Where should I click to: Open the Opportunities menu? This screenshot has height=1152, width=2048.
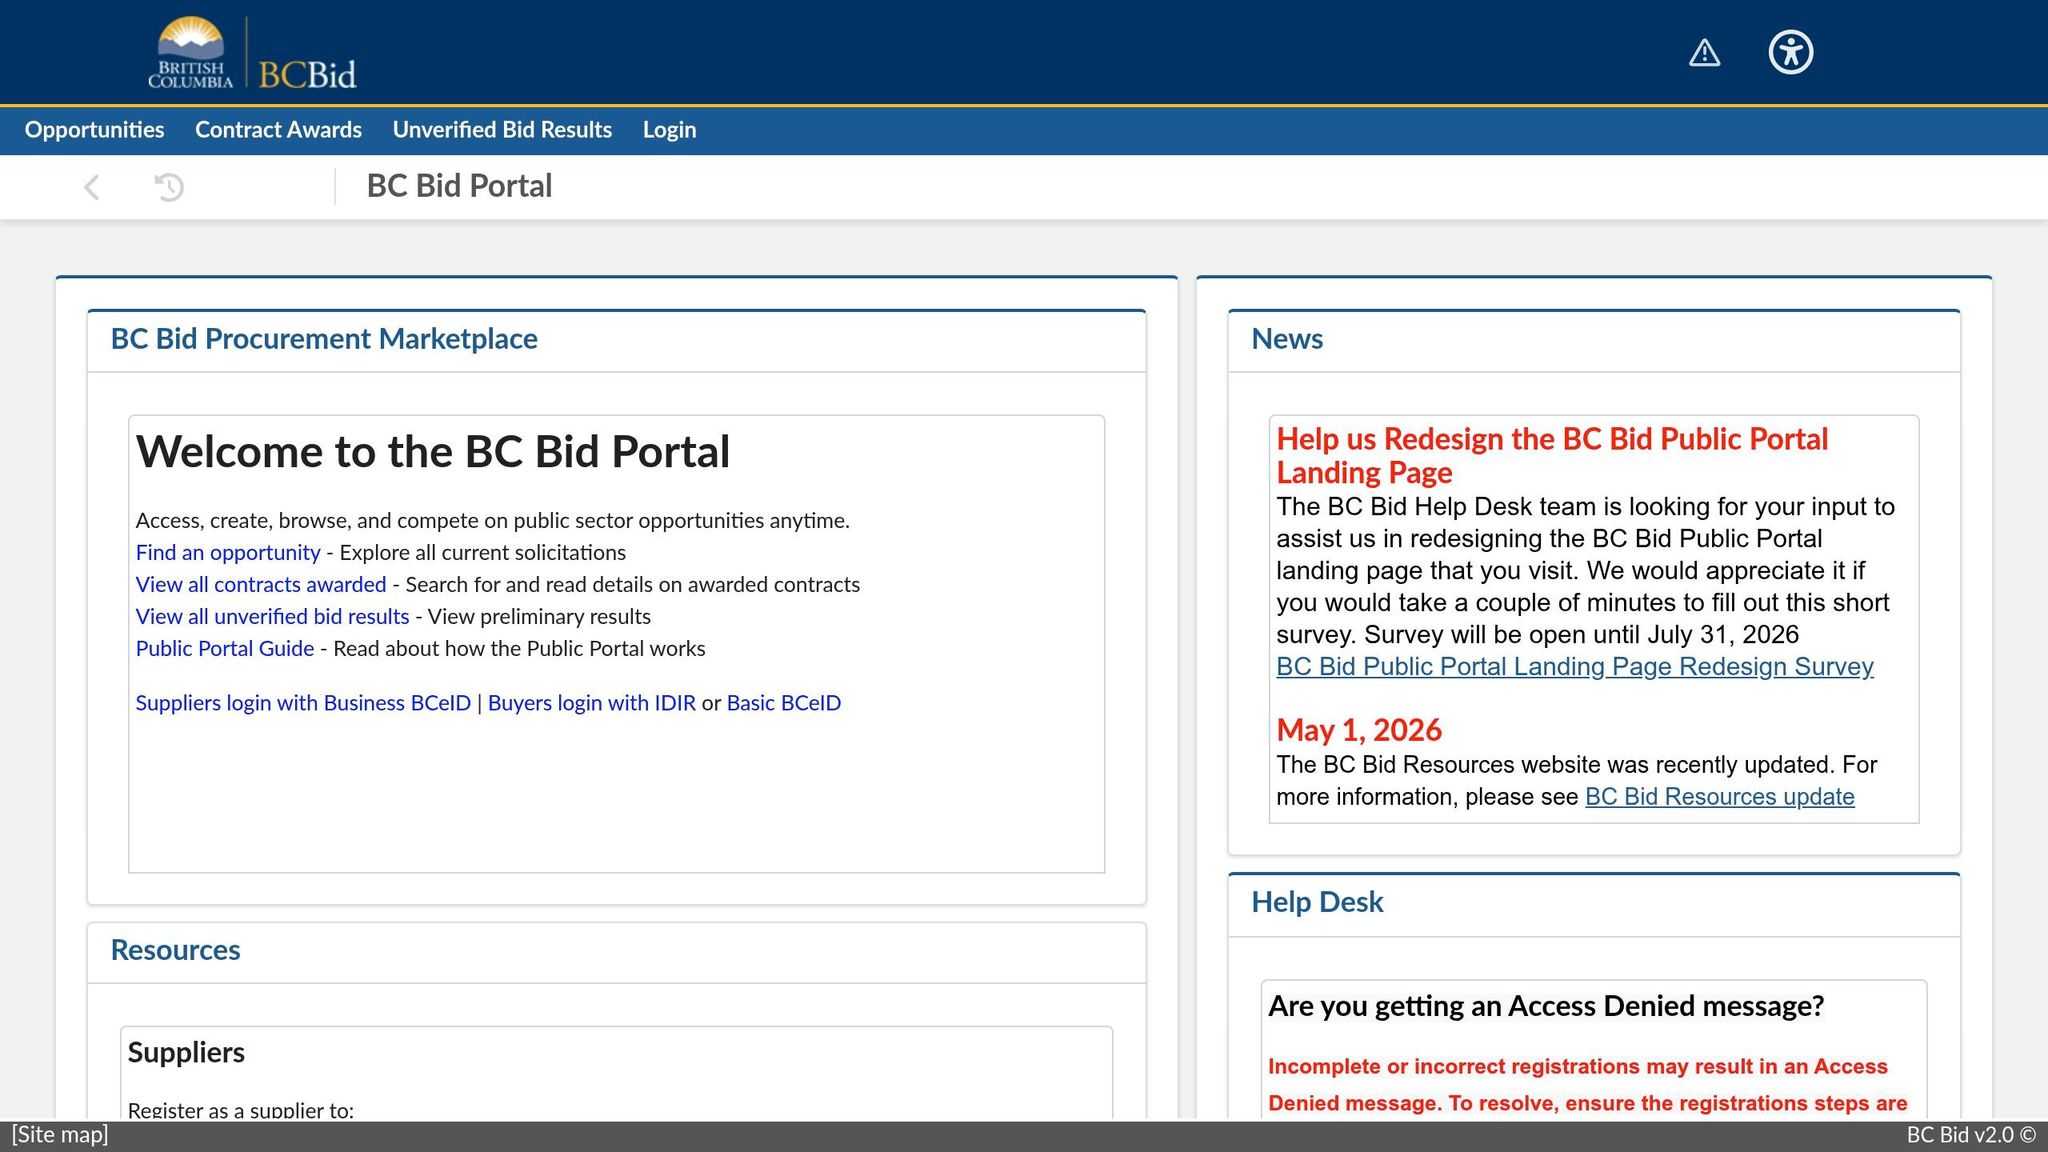(94, 130)
